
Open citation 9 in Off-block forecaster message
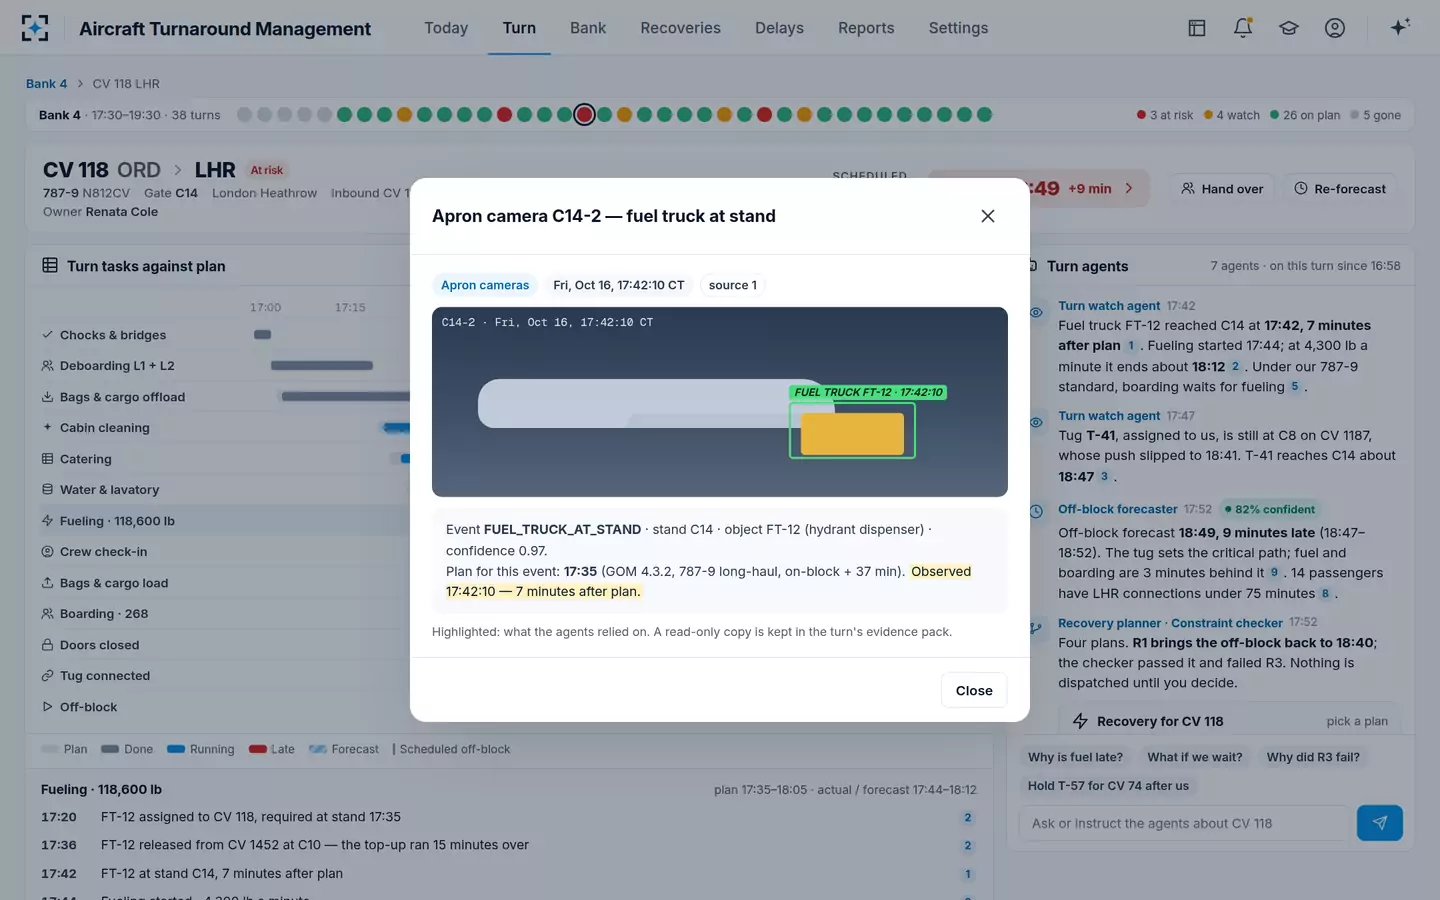(1273, 573)
